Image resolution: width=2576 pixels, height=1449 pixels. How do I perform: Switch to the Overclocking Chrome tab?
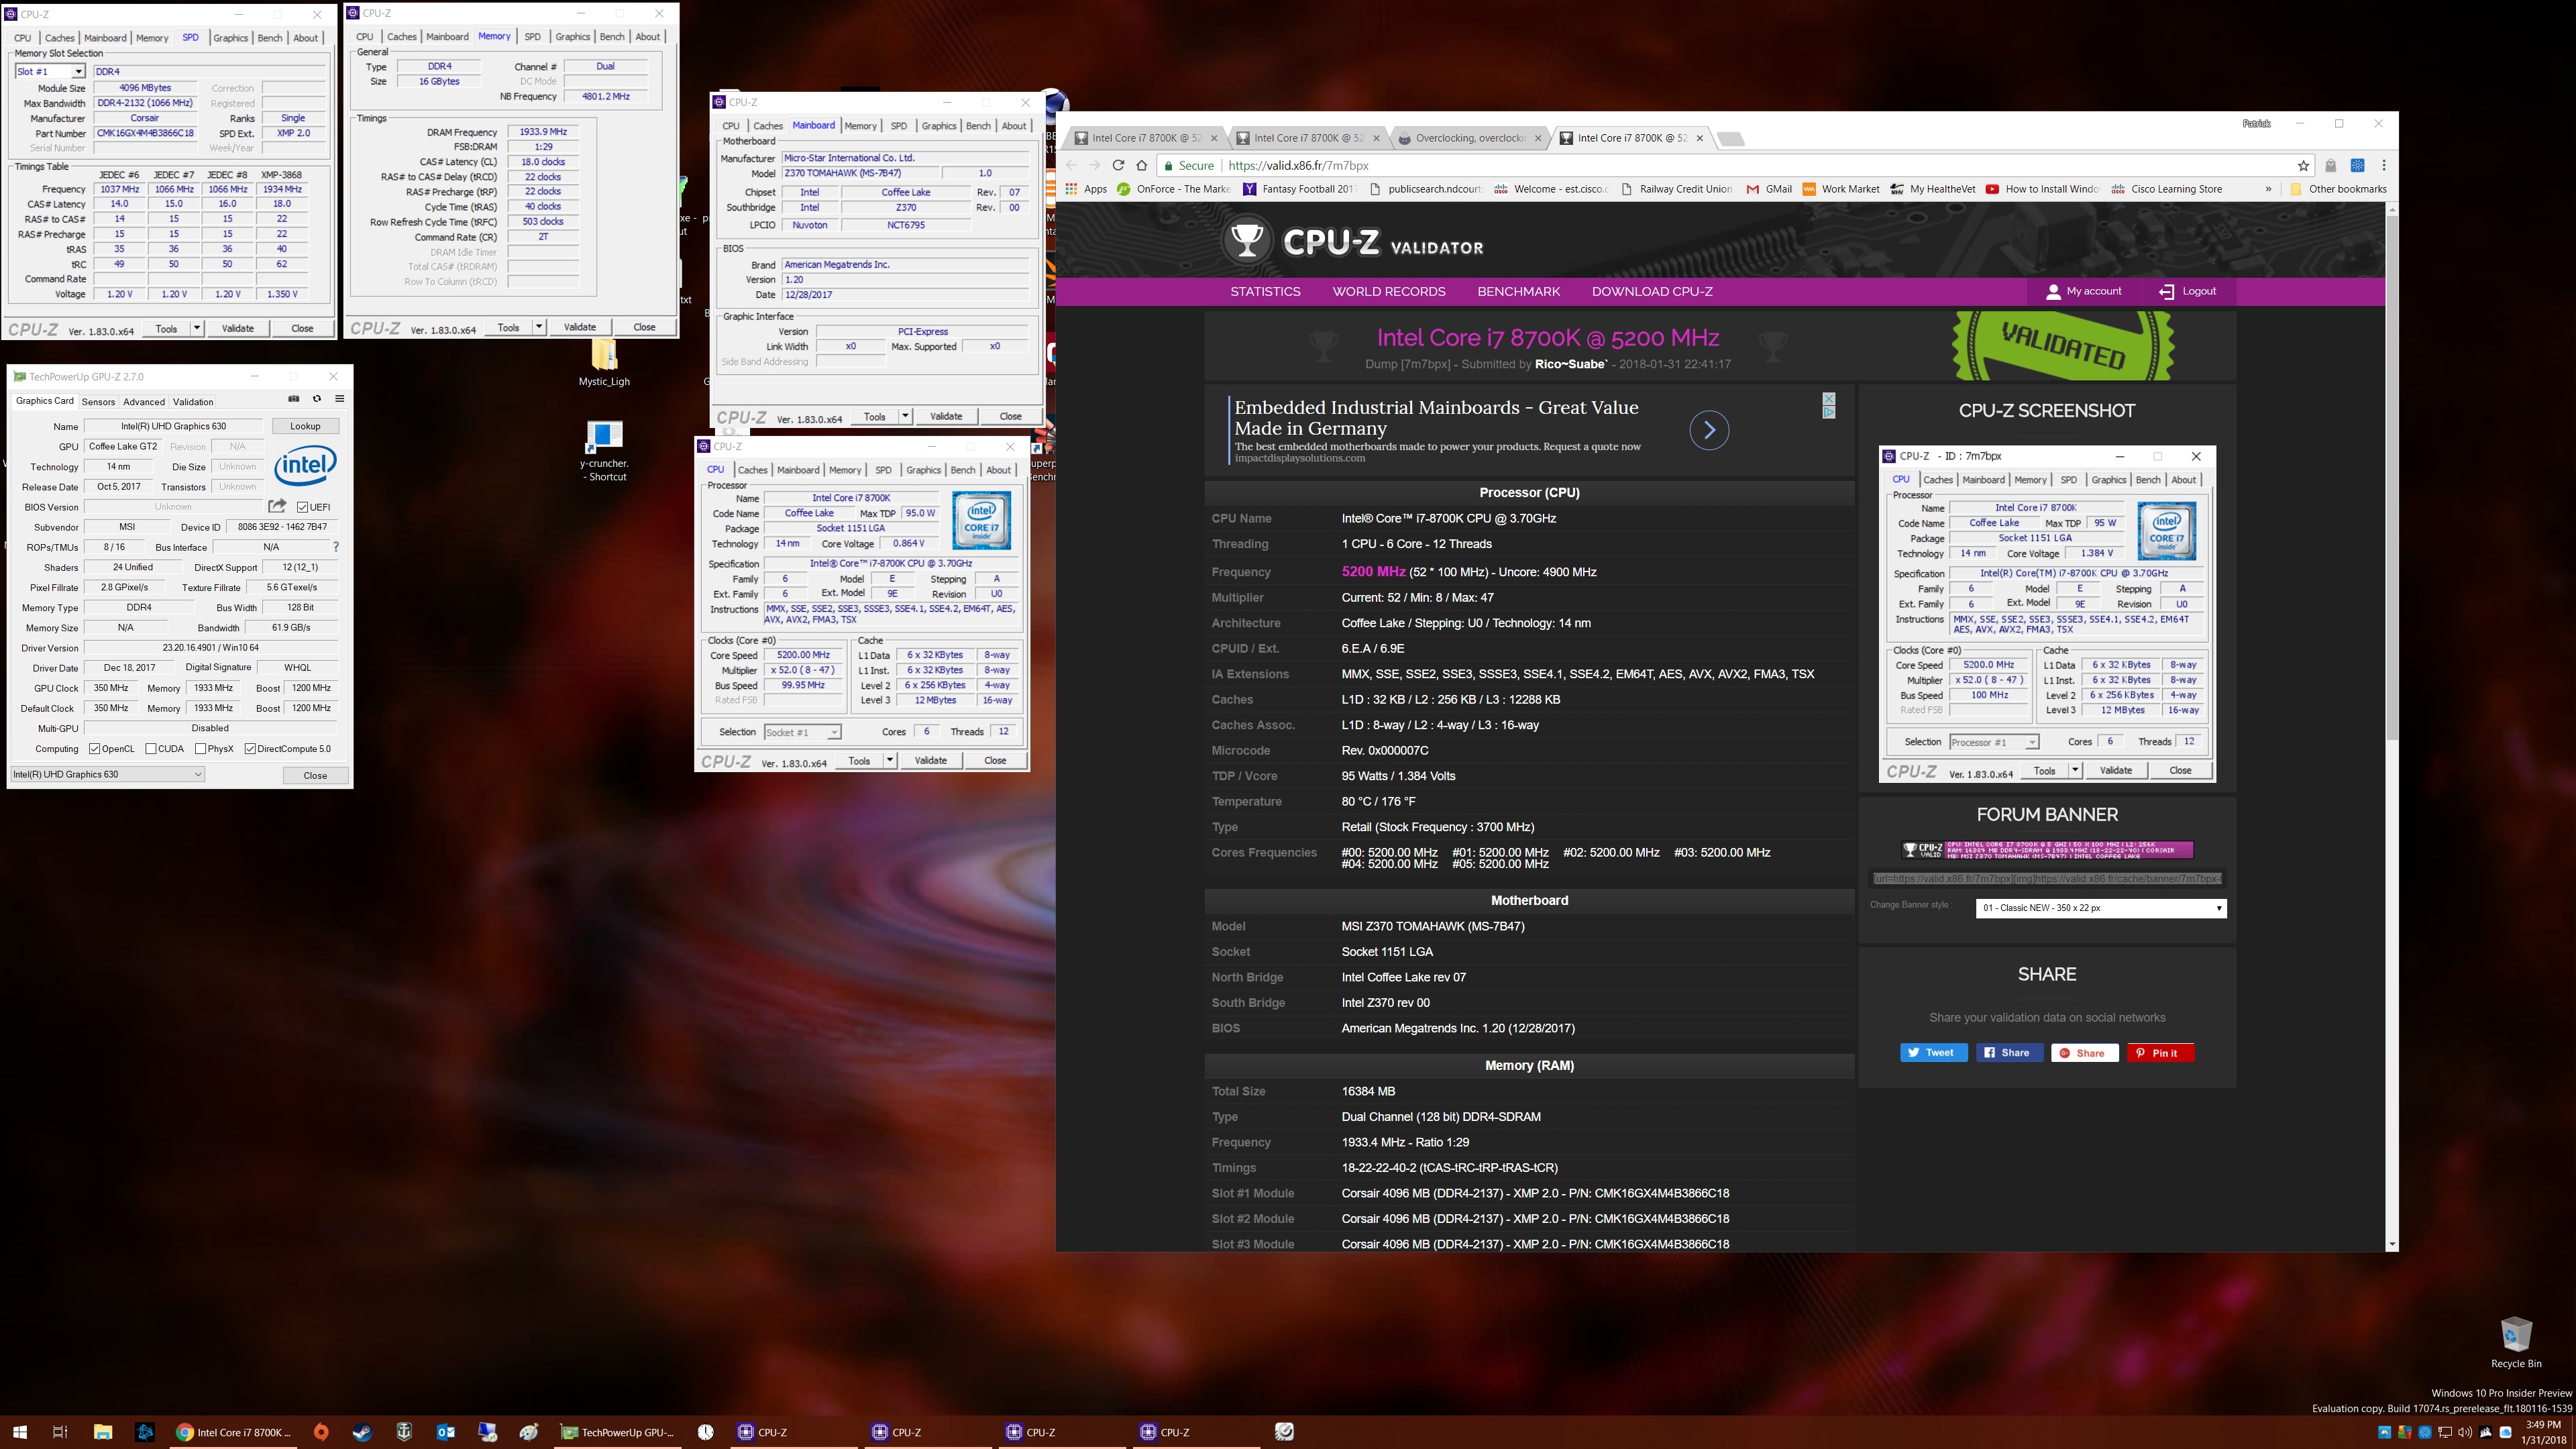(1470, 138)
